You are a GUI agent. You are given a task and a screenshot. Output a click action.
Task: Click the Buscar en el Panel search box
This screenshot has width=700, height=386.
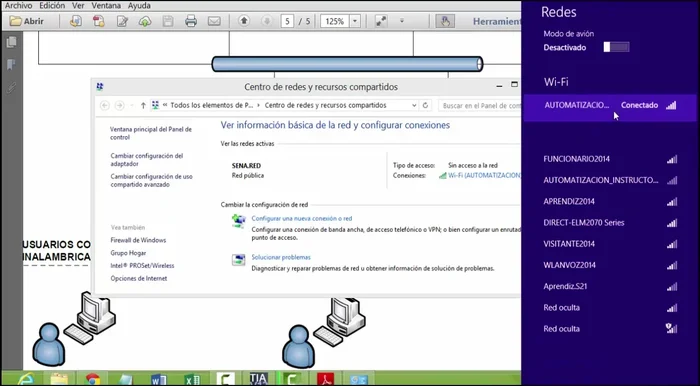pyautogui.click(x=479, y=105)
